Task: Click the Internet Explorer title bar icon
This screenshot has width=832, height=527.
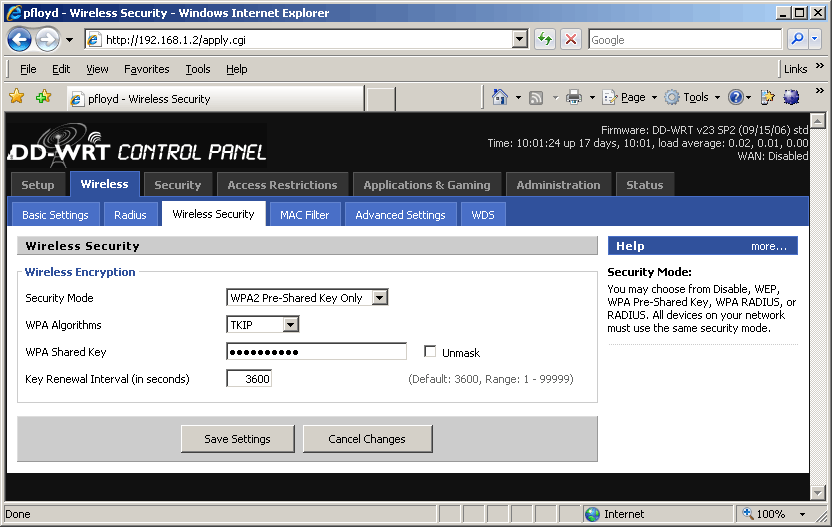Action: pos(14,13)
